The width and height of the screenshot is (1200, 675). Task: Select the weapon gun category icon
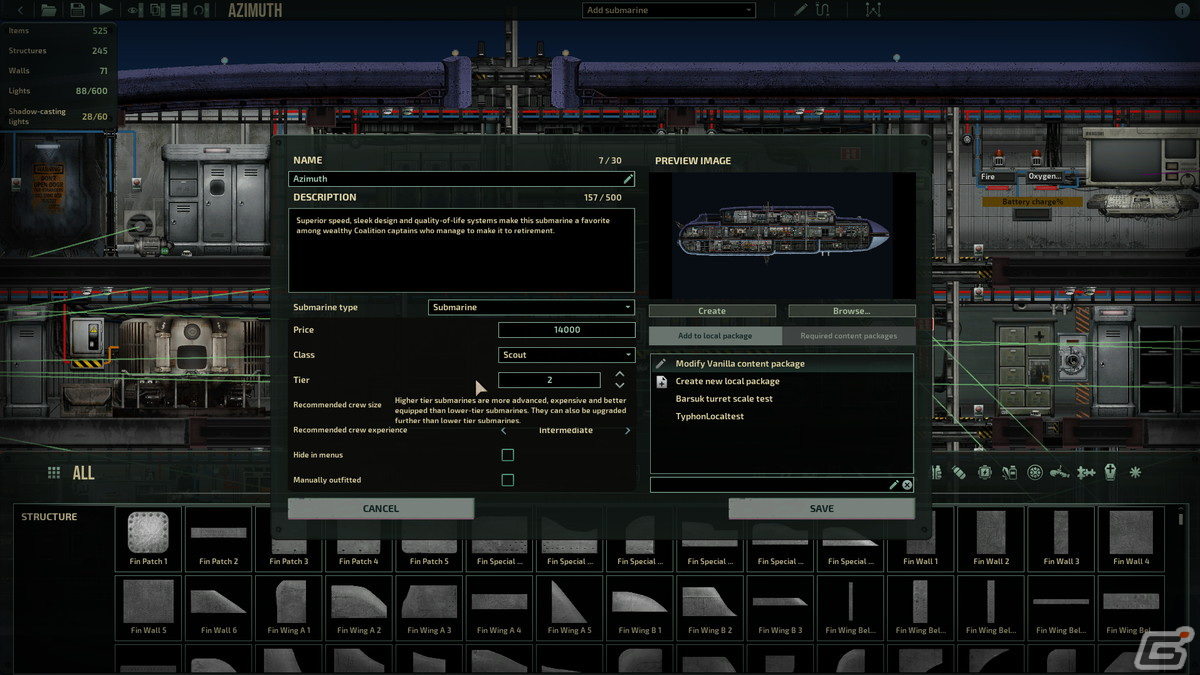(1060, 472)
